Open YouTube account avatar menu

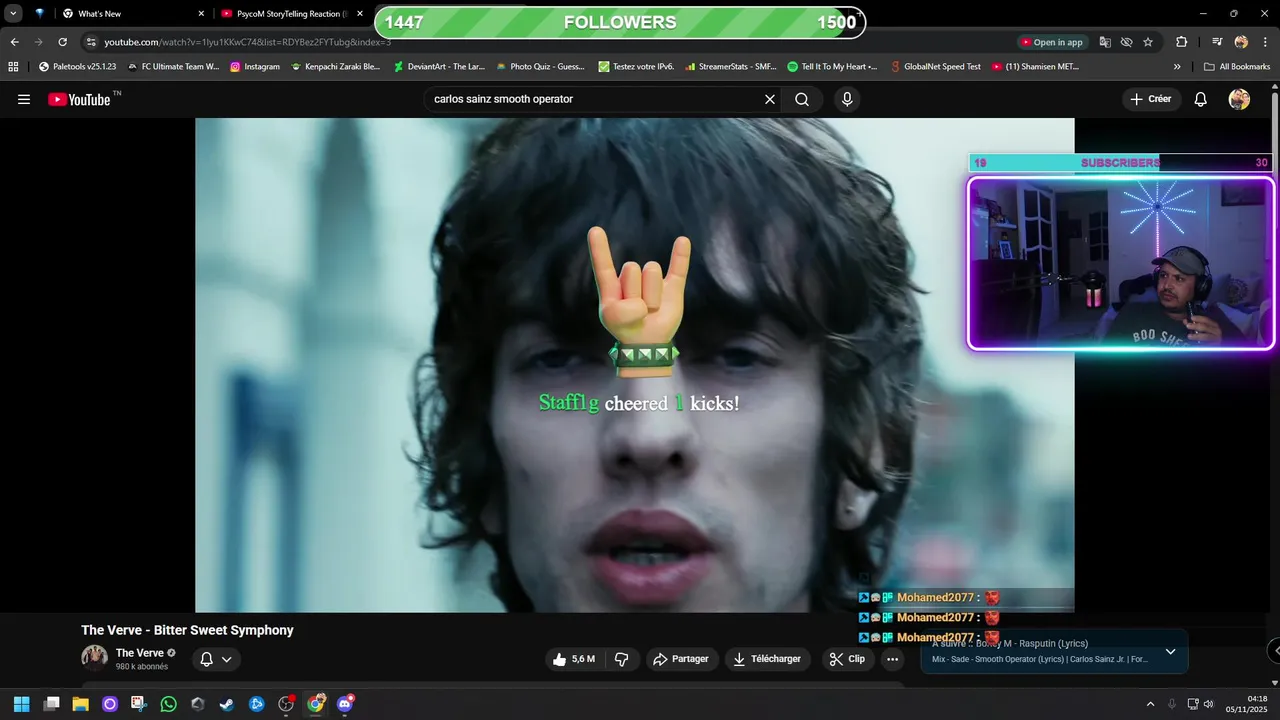(x=1239, y=99)
